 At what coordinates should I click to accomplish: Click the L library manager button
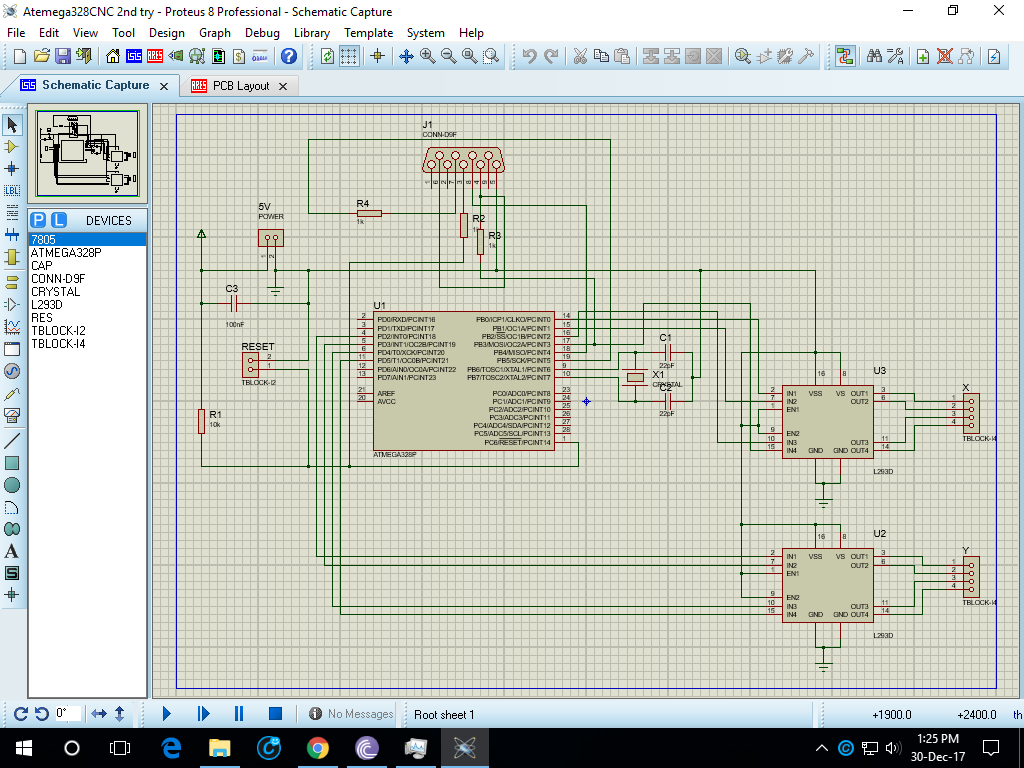(57, 218)
